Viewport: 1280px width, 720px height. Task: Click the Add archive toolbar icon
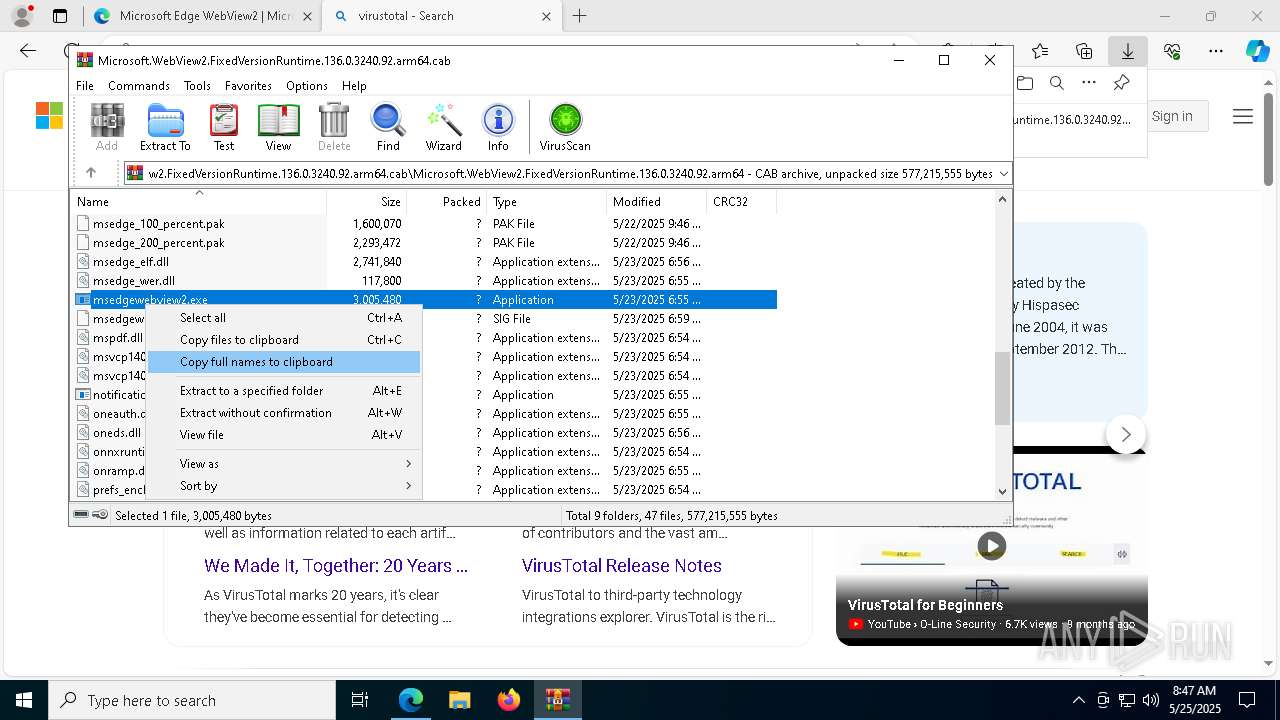pyautogui.click(x=107, y=127)
